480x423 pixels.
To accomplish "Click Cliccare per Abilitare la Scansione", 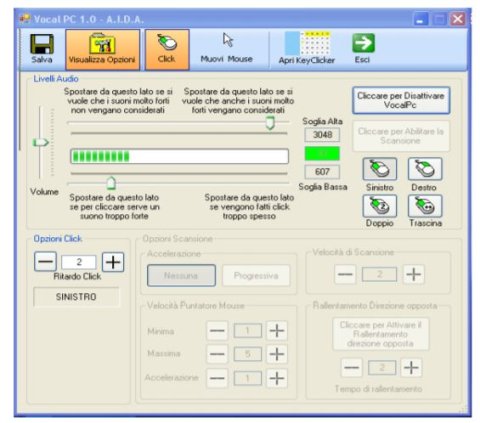I will click(401, 136).
